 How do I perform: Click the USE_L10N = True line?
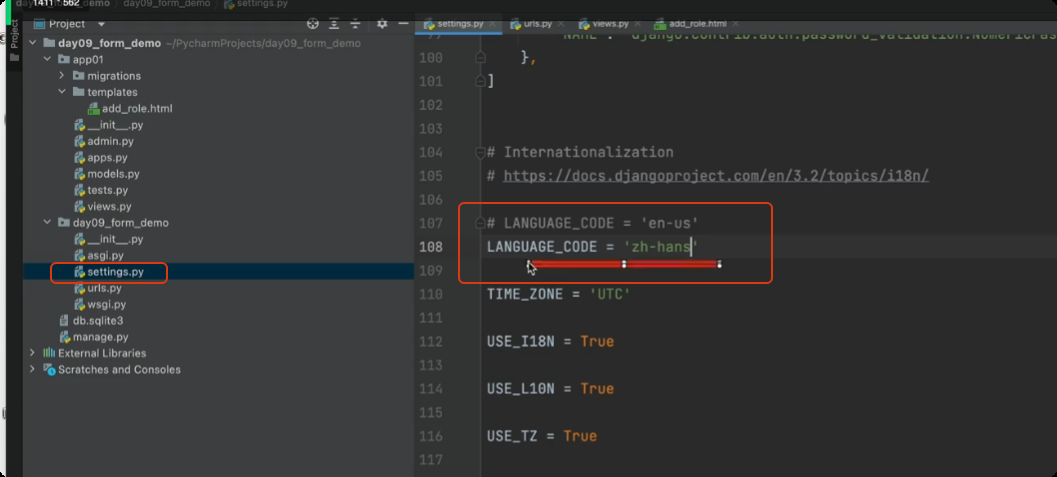[550, 389]
